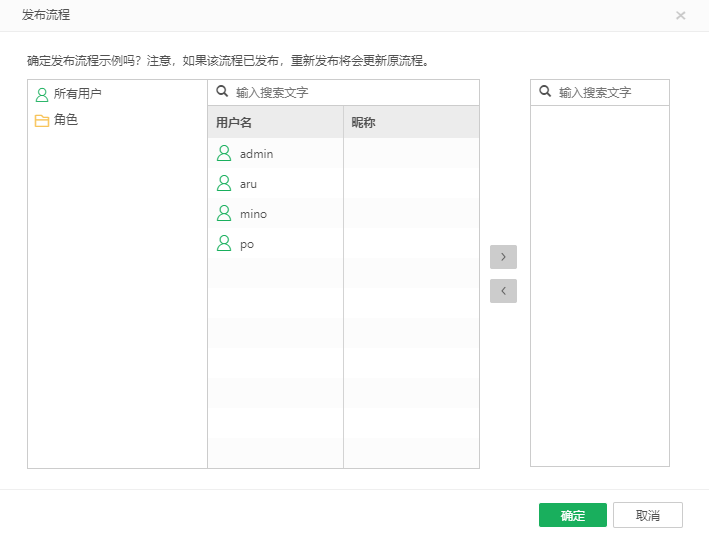Cancel the dialog with 取消 button

[x=647, y=515]
